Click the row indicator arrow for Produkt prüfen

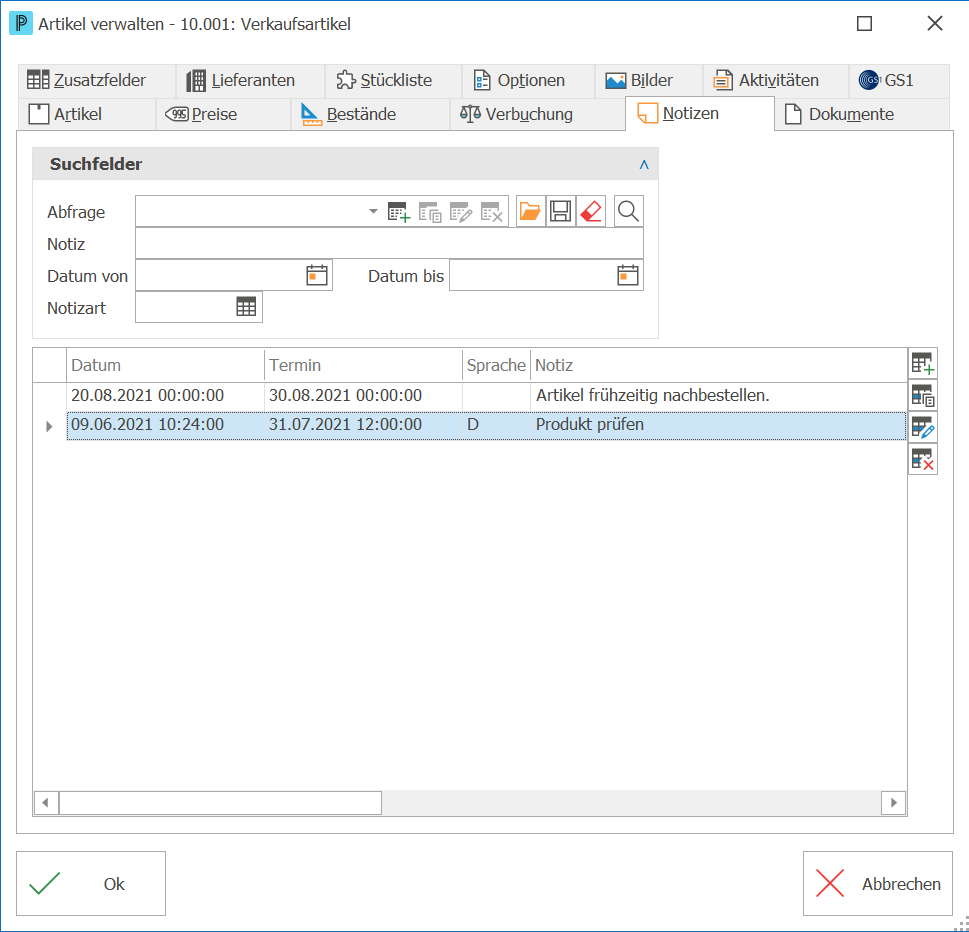pyautogui.click(x=49, y=426)
